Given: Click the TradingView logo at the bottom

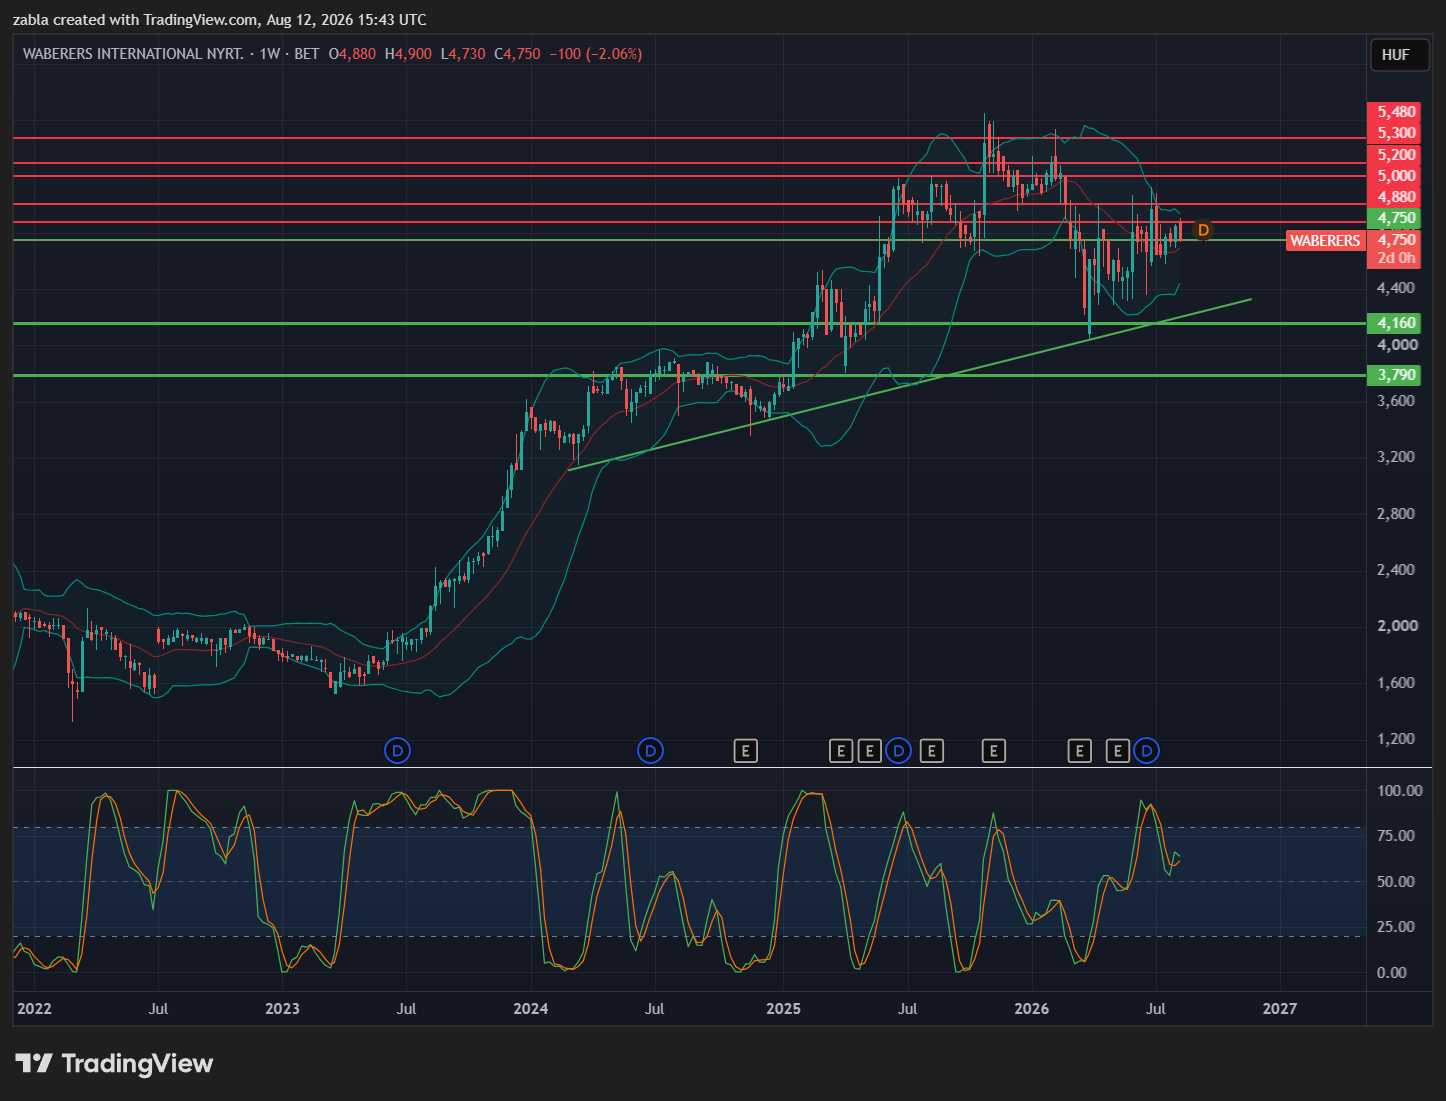Looking at the screenshot, I should (x=114, y=1063).
